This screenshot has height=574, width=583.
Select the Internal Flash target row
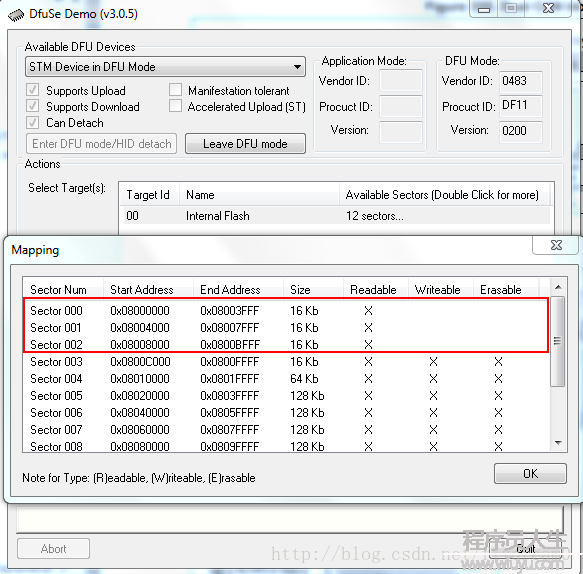pos(336,216)
